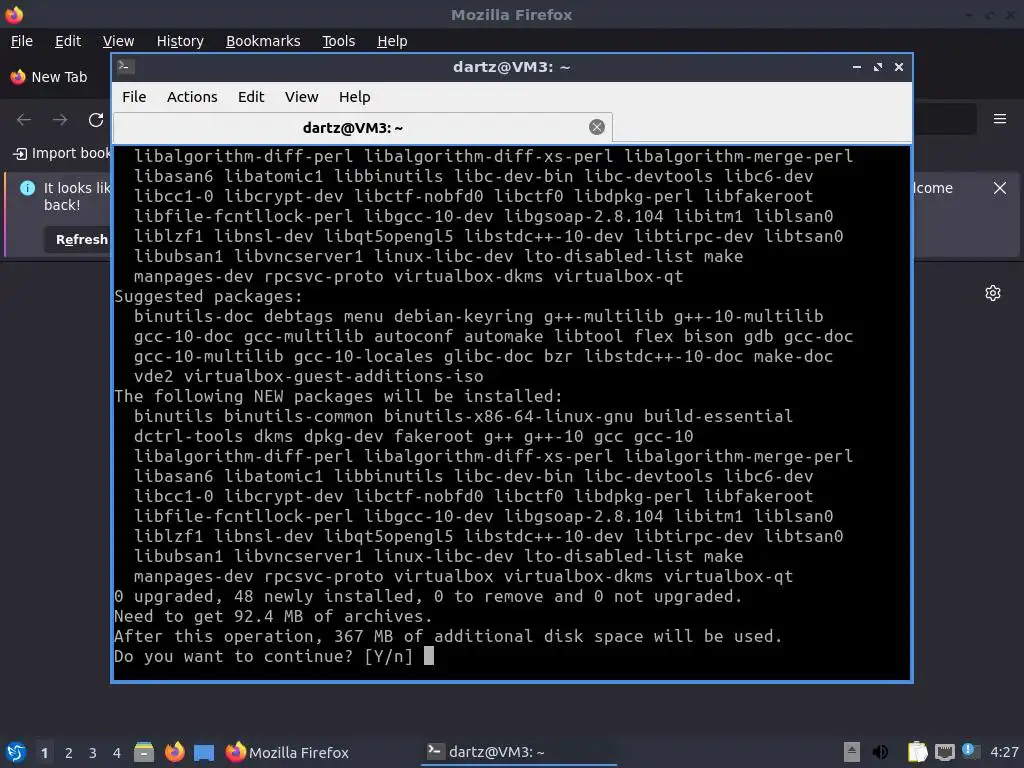Screen dimensions: 1024x768
Task: Switch to workspace 1
Action: [44, 753]
